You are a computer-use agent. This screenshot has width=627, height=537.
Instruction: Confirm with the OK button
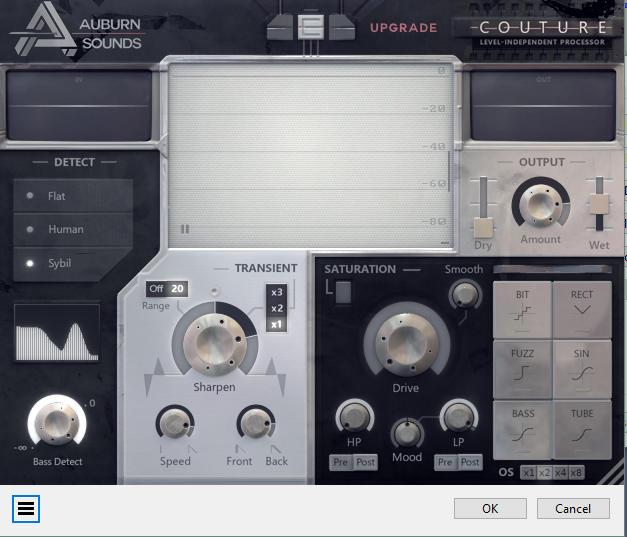coord(490,509)
